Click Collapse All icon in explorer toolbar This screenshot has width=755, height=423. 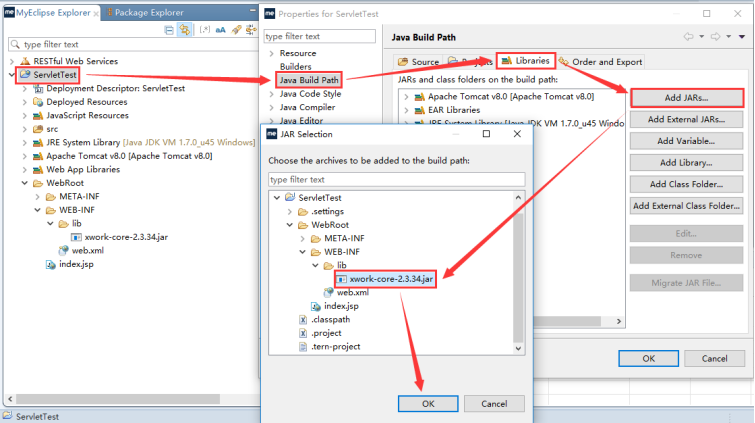(x=167, y=30)
